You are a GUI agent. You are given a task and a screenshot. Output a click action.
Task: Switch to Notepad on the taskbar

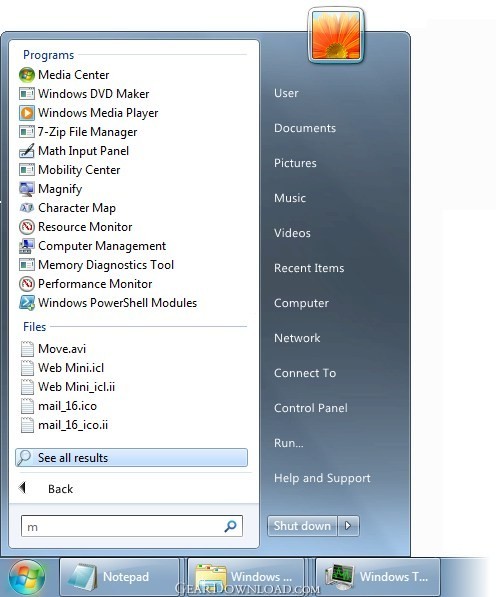click(x=120, y=576)
